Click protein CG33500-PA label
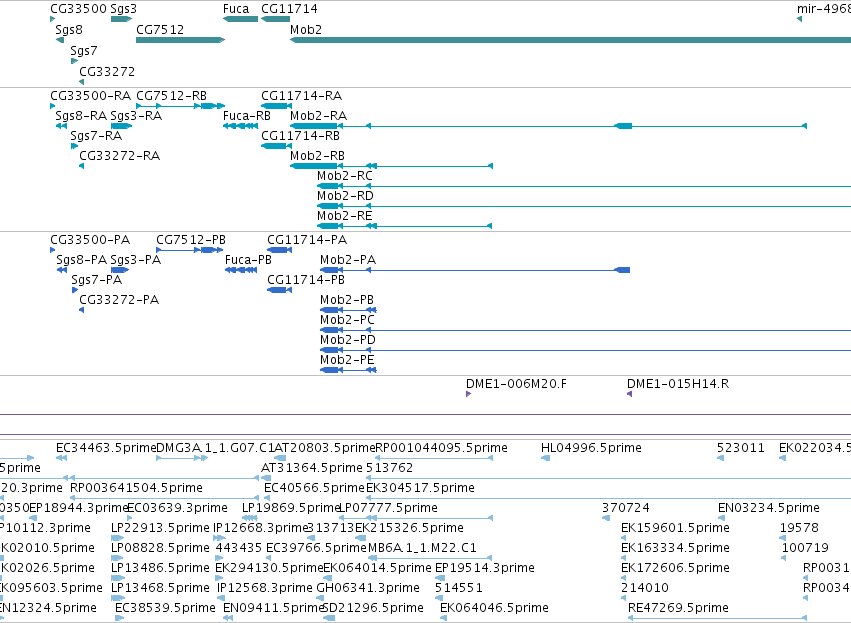This screenshot has height=623, width=851. [90, 240]
